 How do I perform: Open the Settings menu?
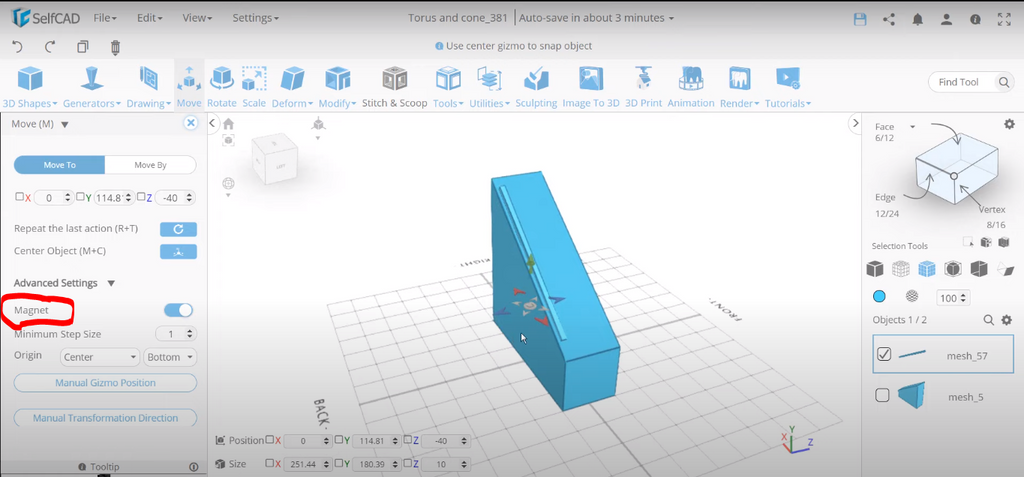(255, 18)
